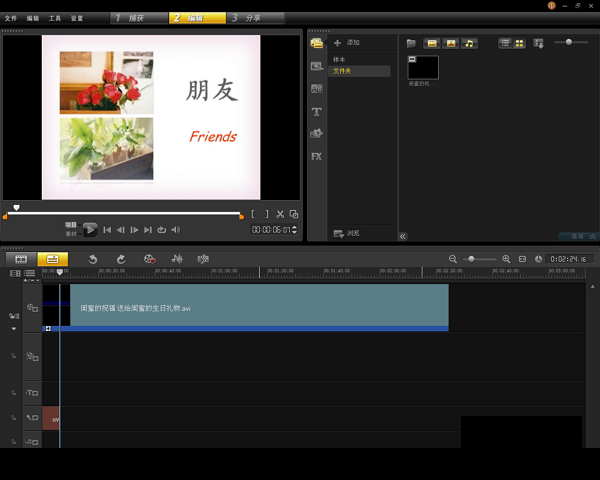The width and height of the screenshot is (600, 480).
Task: Toggle ripple lock on title track
Action: [x=13, y=393]
